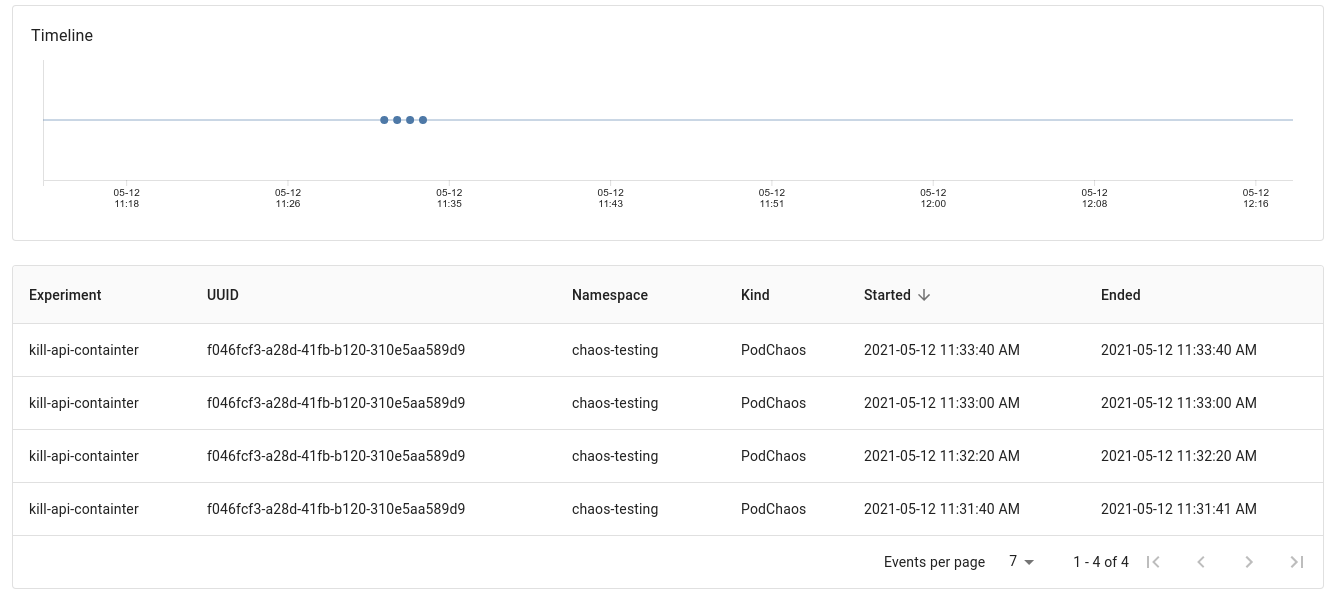Go to the previous page
This screenshot has width=1336, height=598.
click(1201, 562)
